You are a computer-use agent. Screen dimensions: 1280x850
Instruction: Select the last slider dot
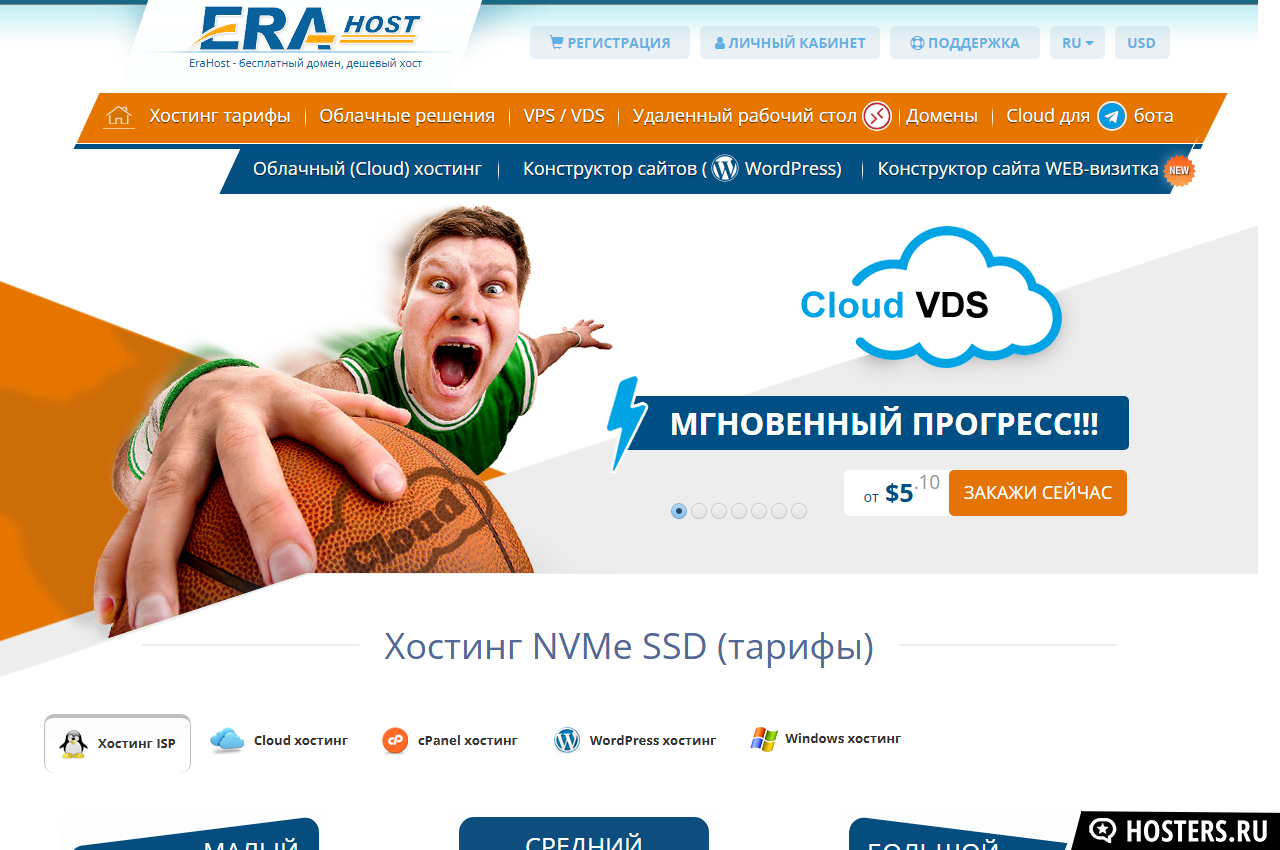(799, 511)
